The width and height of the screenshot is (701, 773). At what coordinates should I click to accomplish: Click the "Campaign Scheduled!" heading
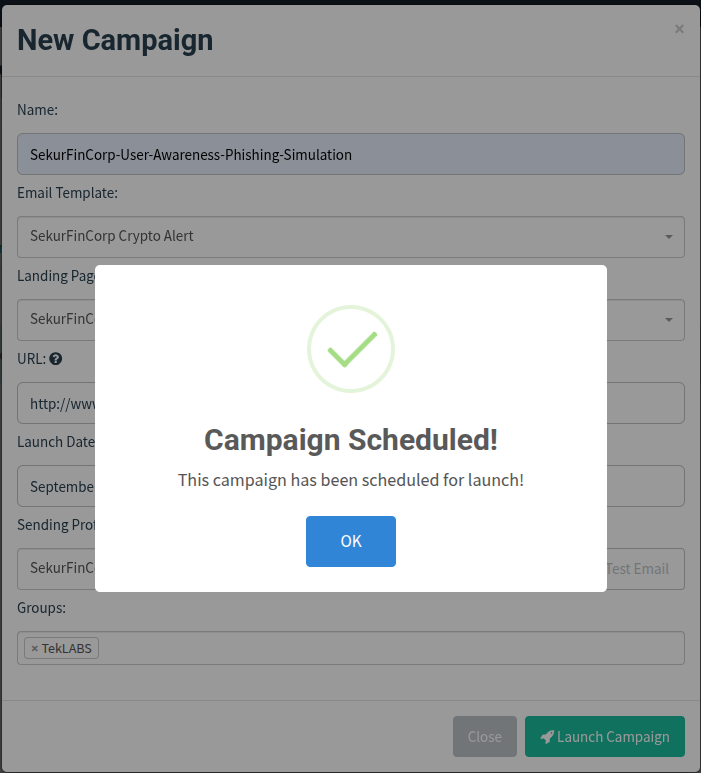tap(350, 440)
